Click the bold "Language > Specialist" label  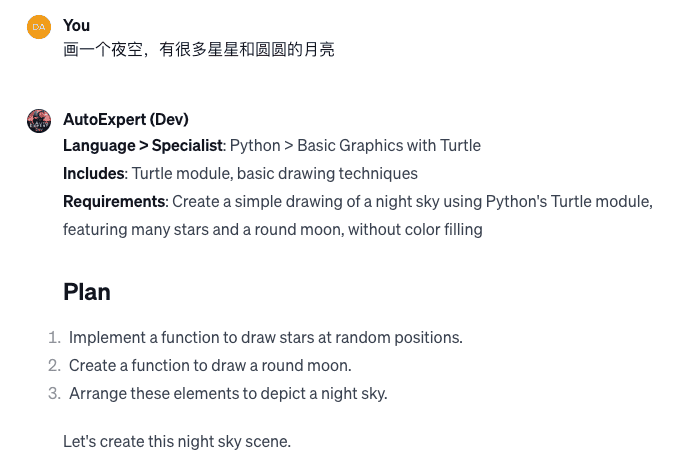[x=142, y=146]
